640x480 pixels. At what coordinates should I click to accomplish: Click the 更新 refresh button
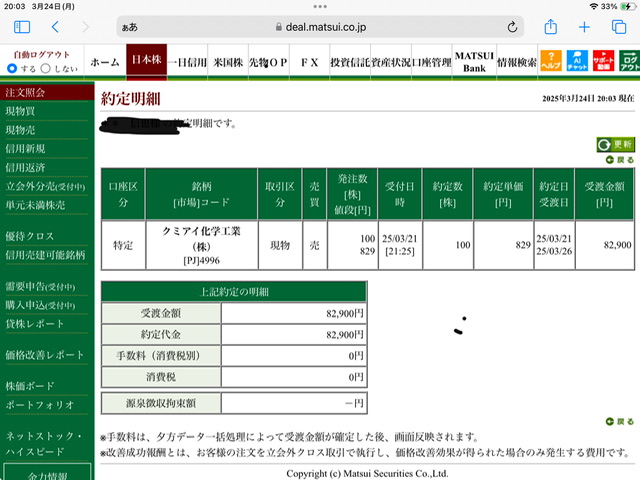pos(616,144)
